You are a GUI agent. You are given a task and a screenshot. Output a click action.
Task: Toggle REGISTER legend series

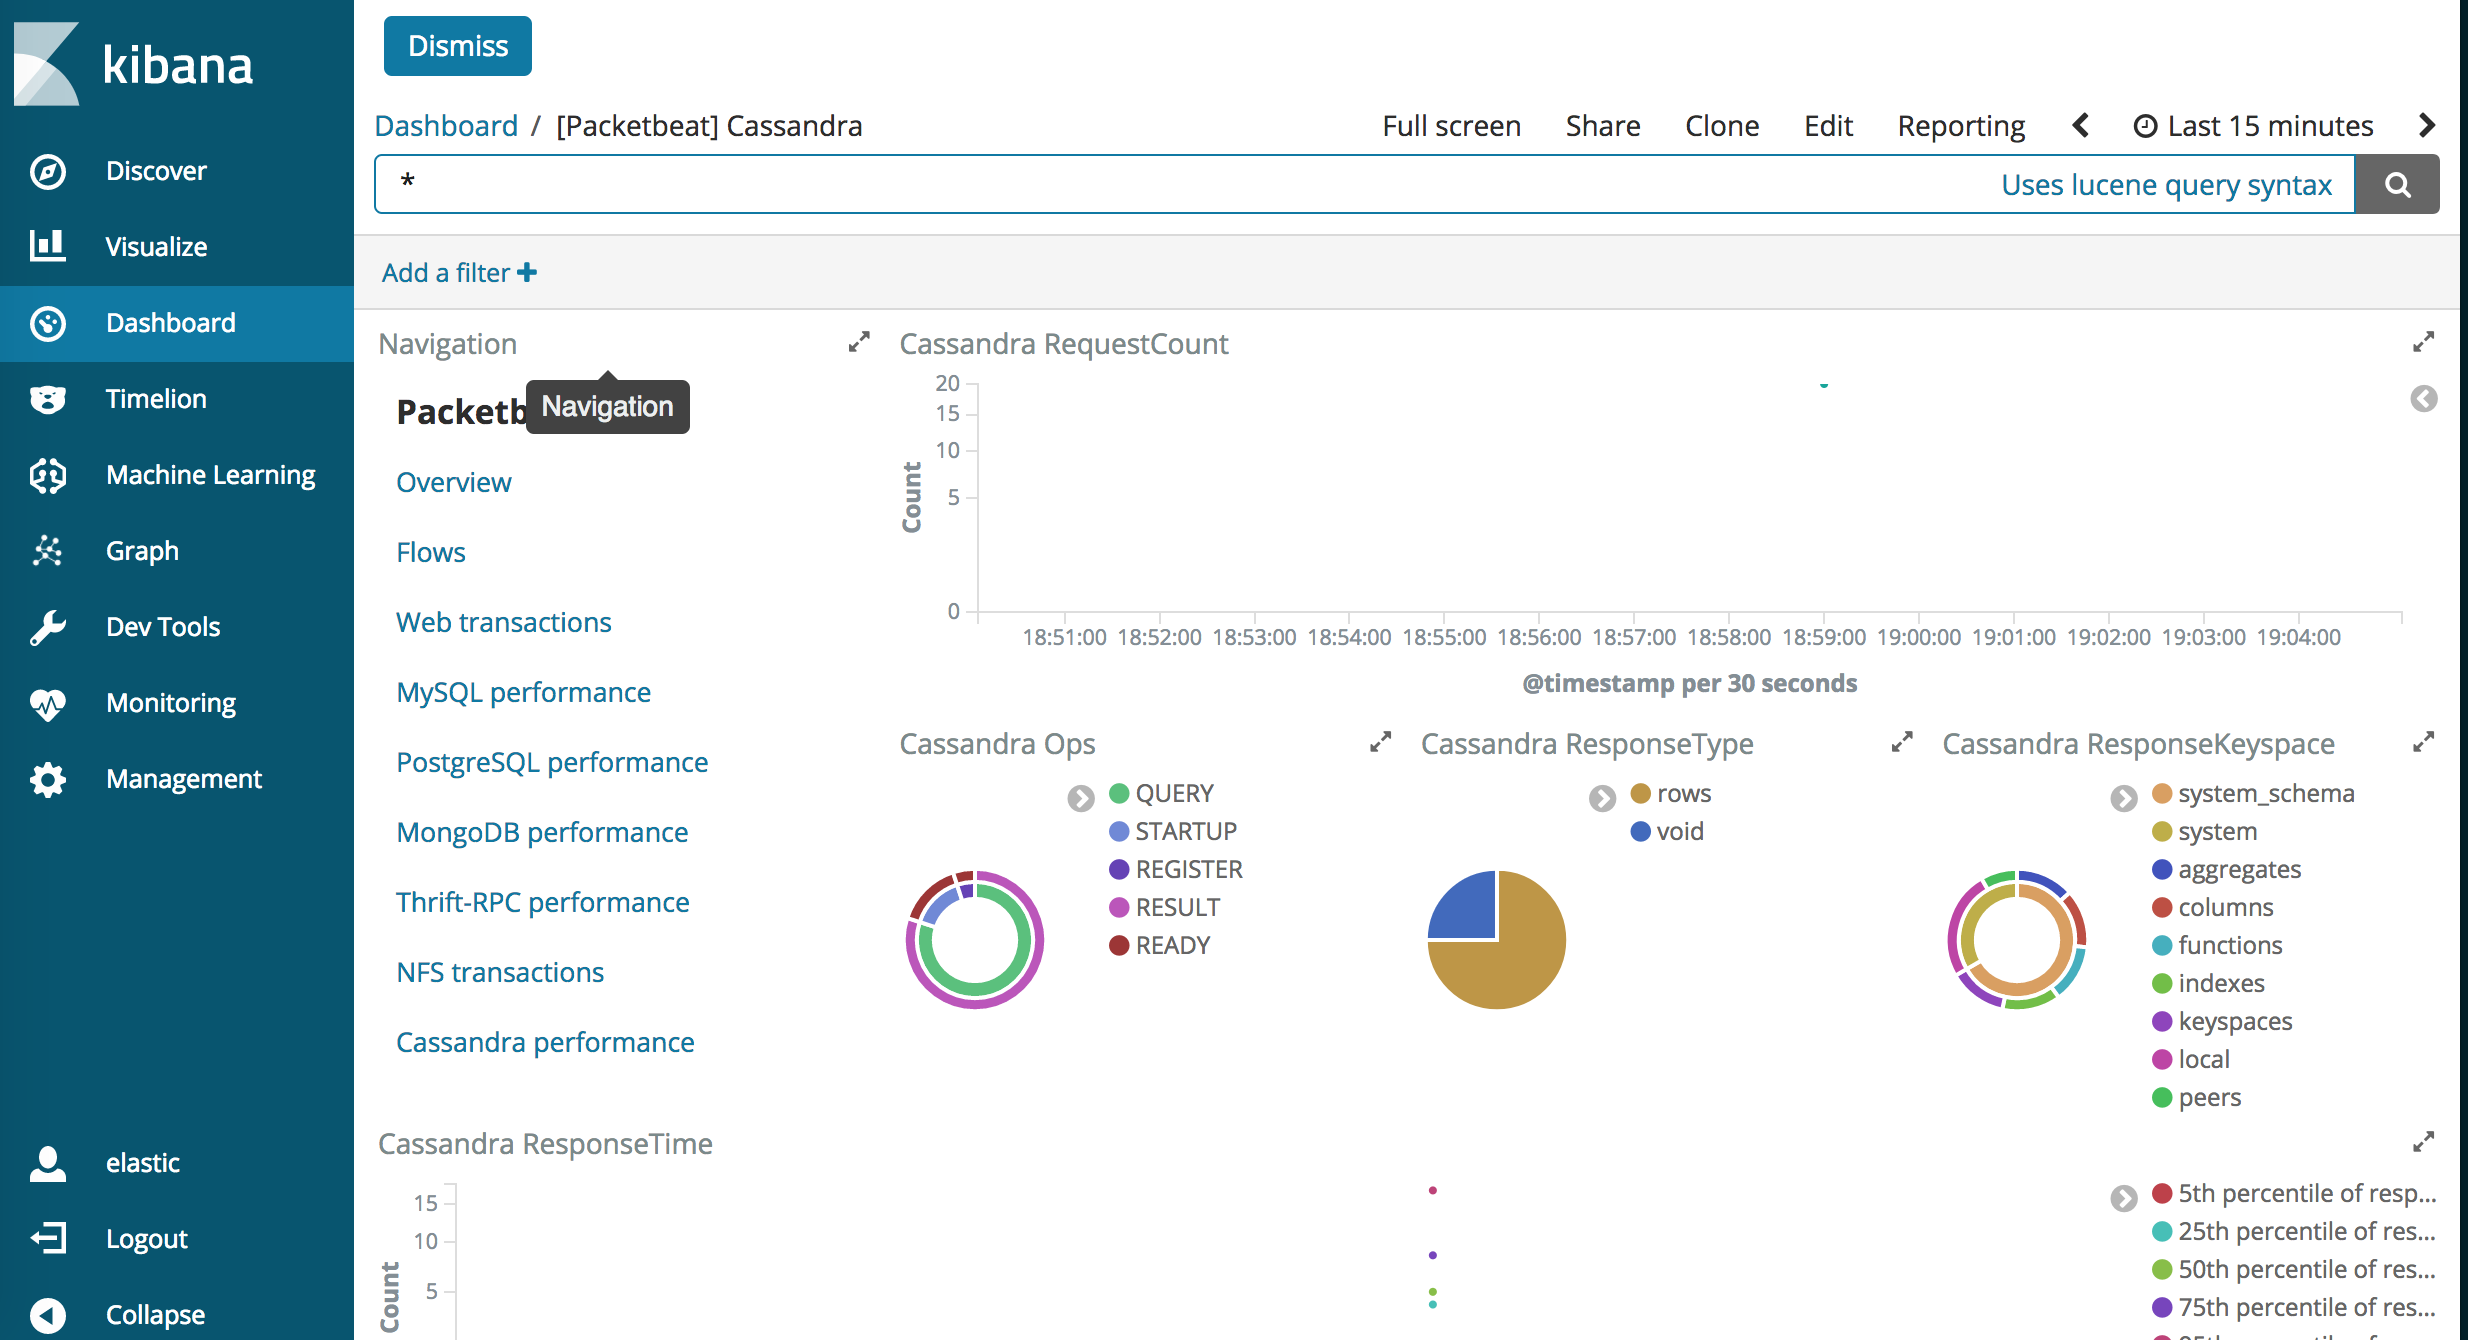pos(1176,869)
